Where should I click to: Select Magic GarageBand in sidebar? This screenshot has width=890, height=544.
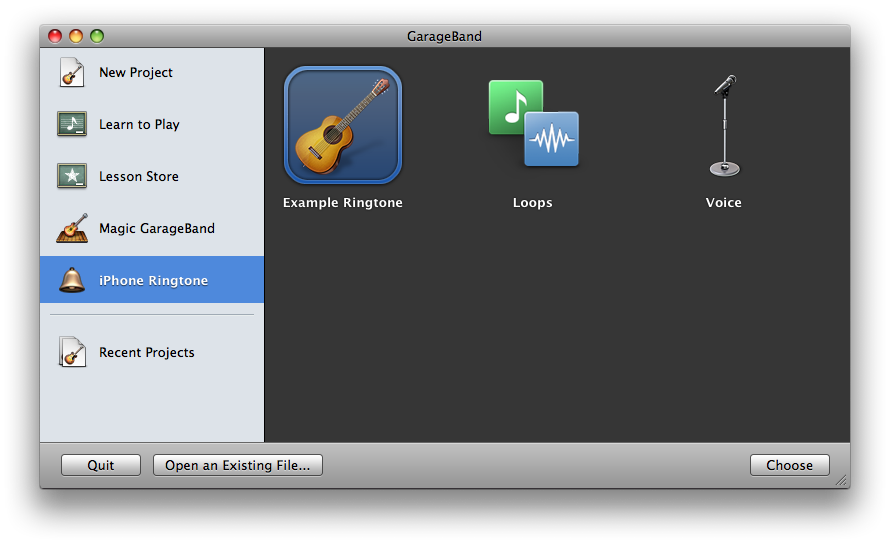[152, 228]
